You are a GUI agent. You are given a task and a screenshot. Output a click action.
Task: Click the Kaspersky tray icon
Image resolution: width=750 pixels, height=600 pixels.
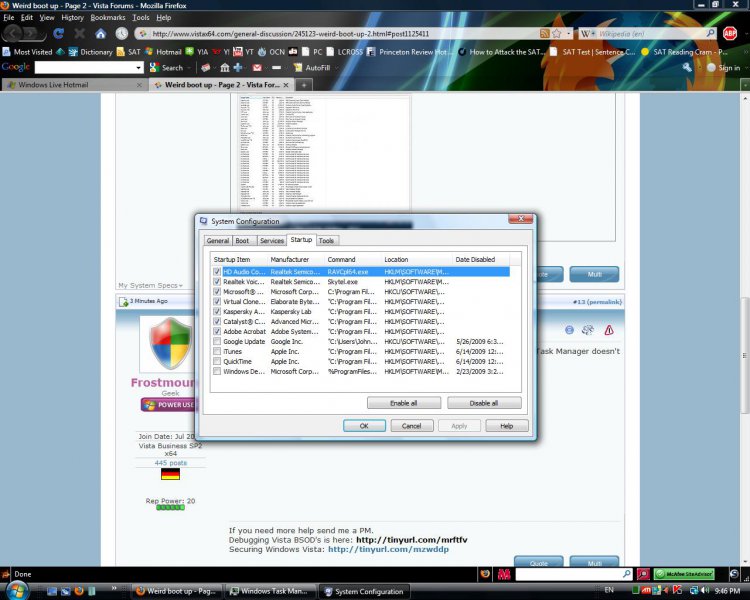click(x=676, y=590)
